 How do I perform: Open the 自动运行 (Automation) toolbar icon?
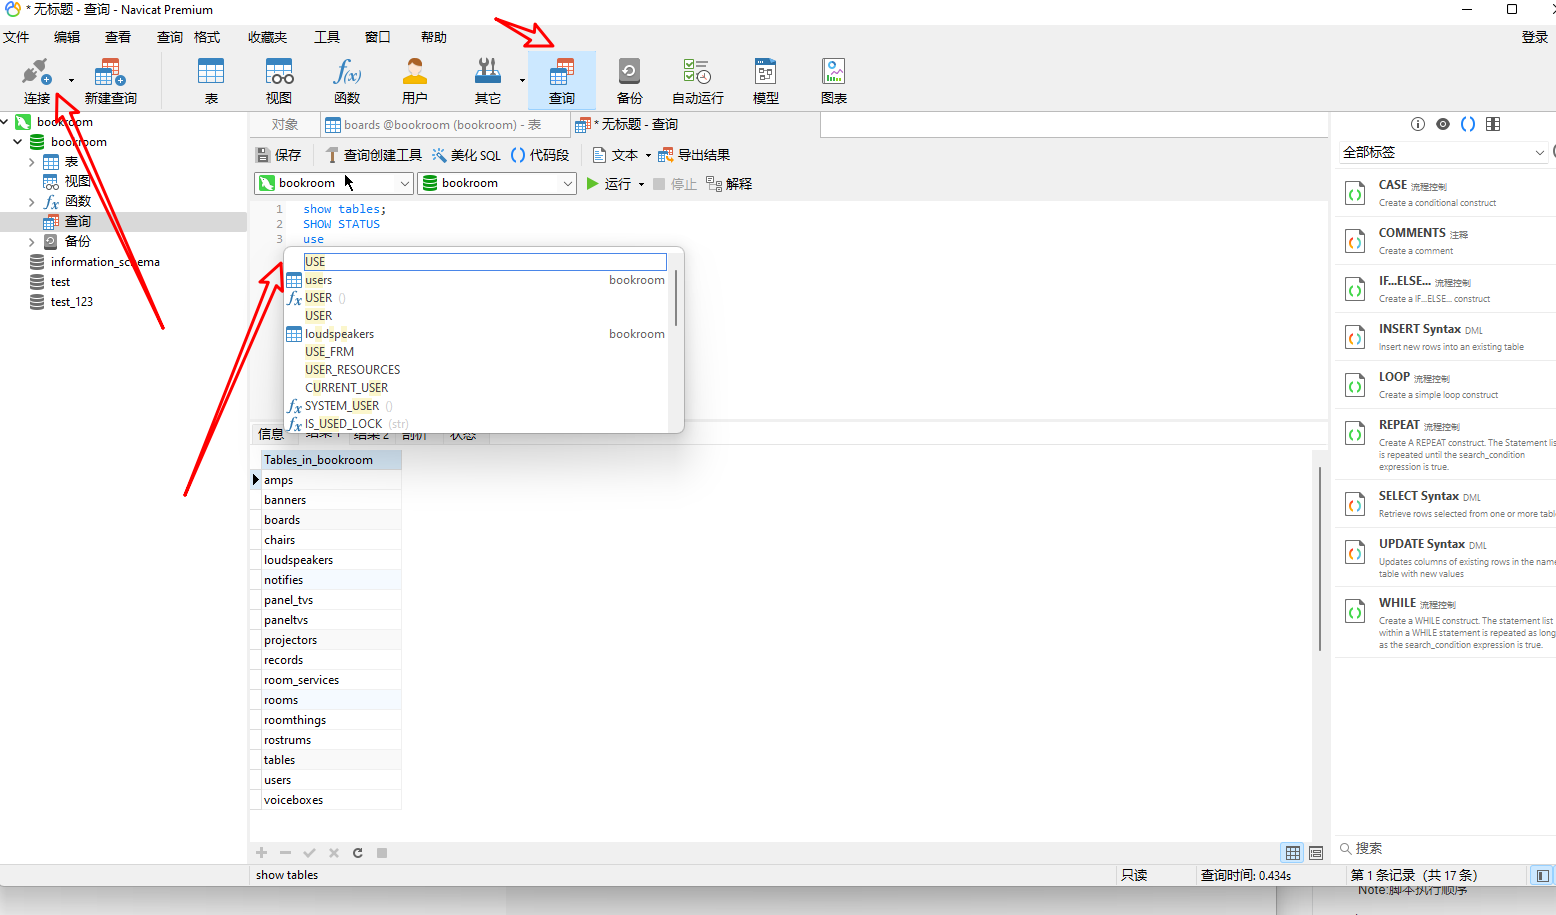(697, 79)
